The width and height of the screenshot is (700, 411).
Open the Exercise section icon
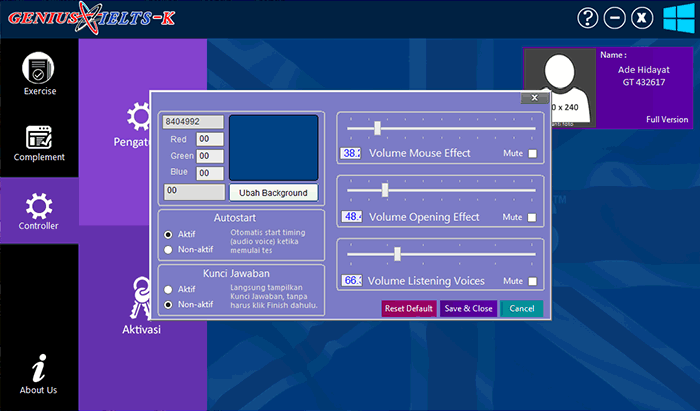[39, 68]
